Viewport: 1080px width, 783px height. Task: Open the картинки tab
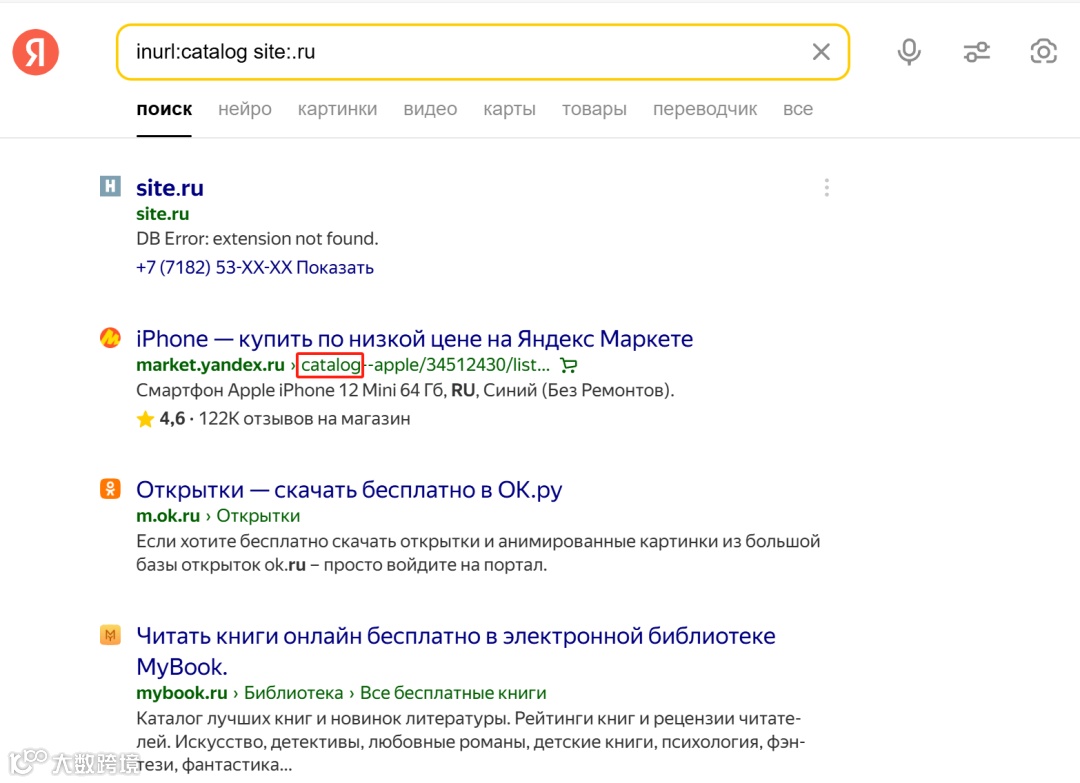click(338, 109)
